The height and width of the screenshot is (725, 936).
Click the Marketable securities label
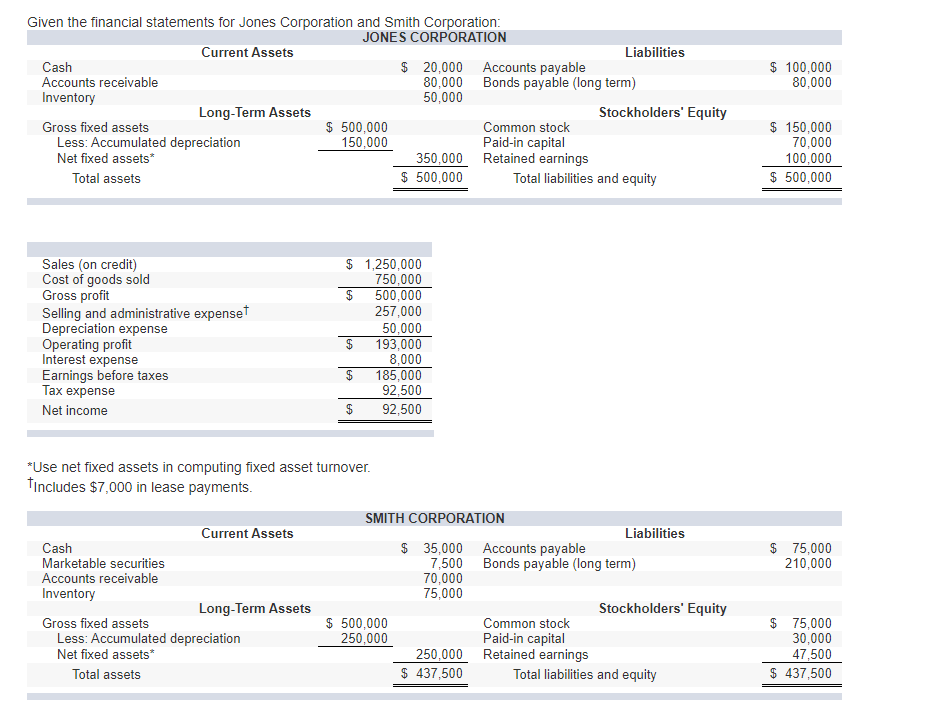pos(103,563)
